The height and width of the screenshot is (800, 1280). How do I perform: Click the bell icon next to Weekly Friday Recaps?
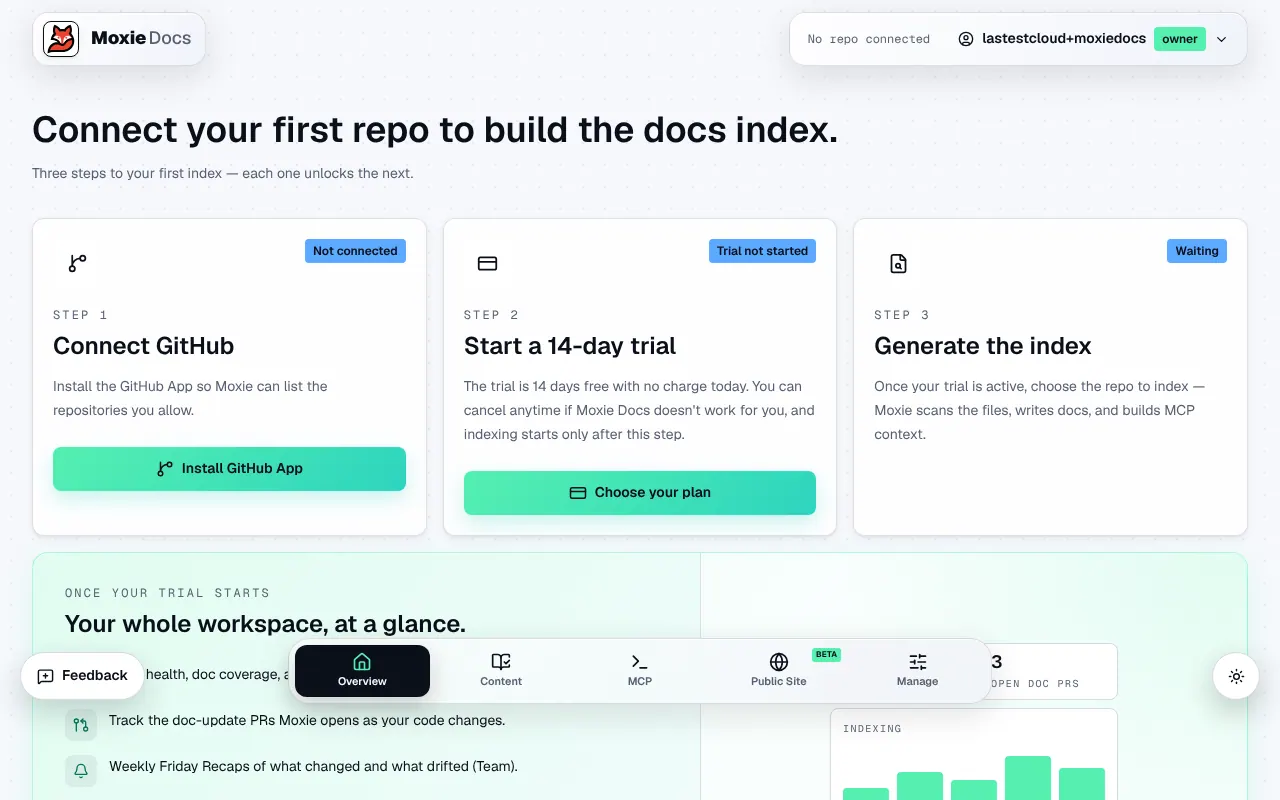coord(81,770)
